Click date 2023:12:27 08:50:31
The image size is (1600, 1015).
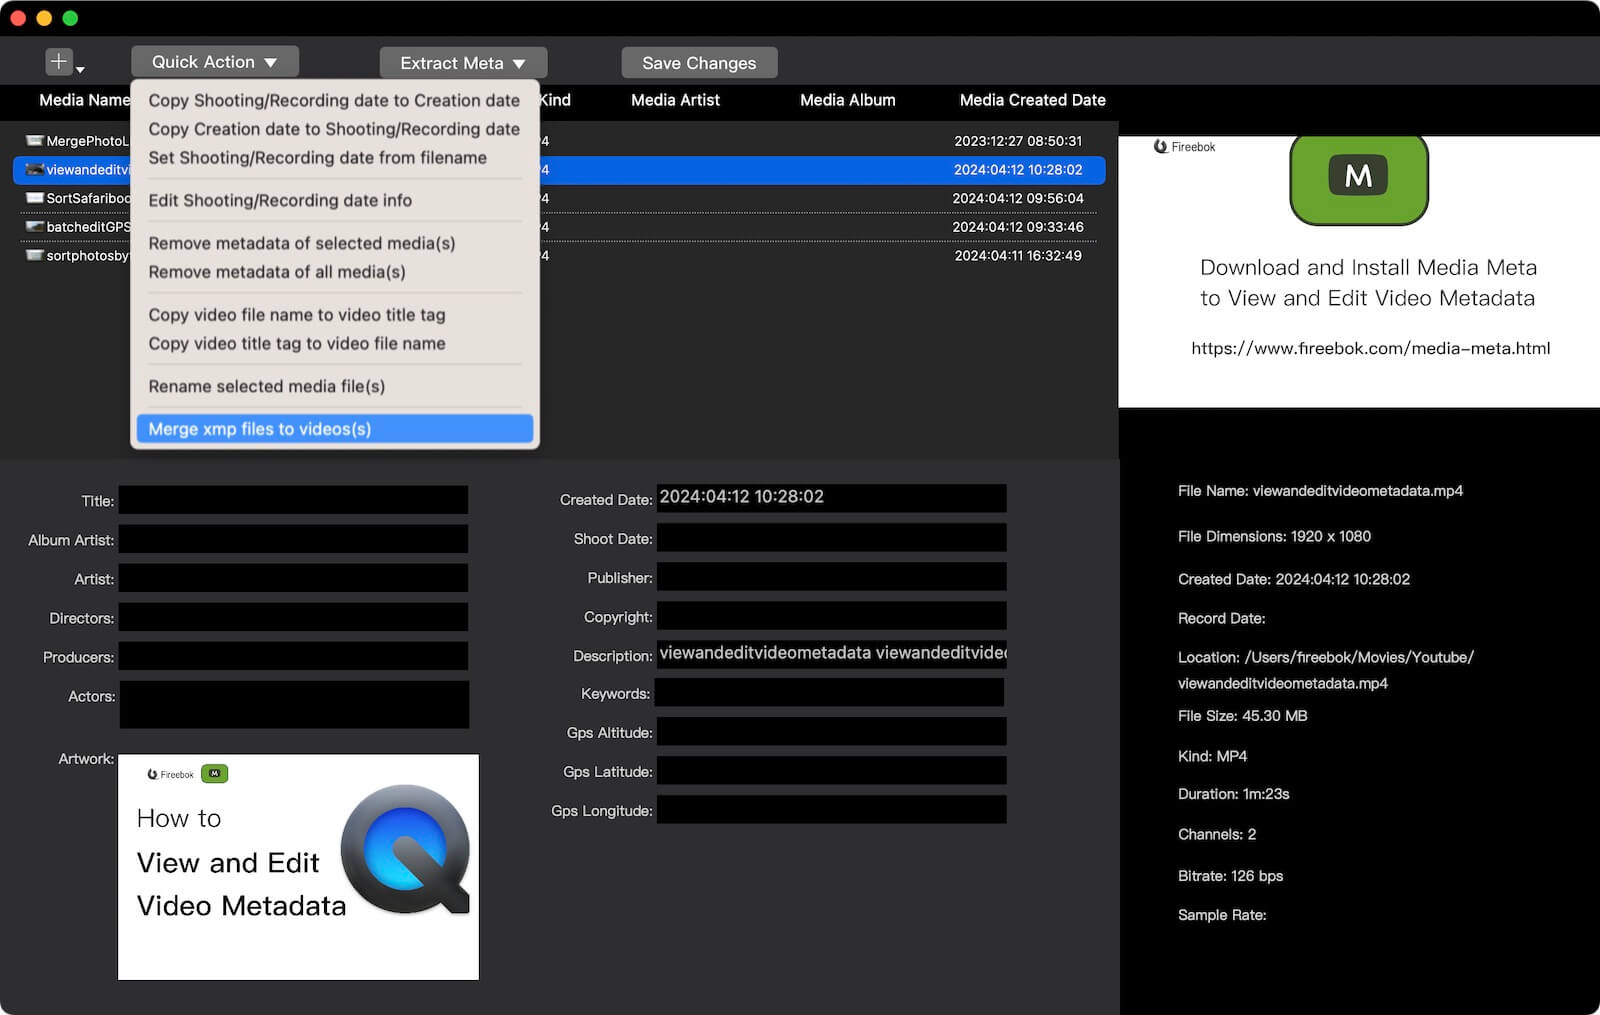(x=1018, y=141)
